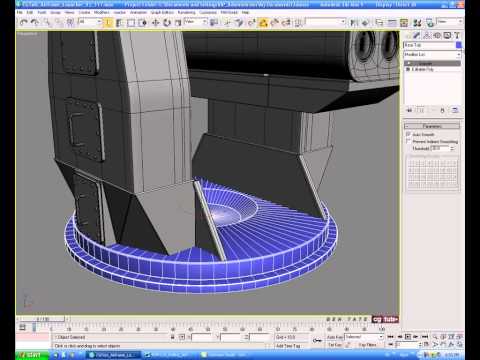Click Add Time Tag

point(288,346)
